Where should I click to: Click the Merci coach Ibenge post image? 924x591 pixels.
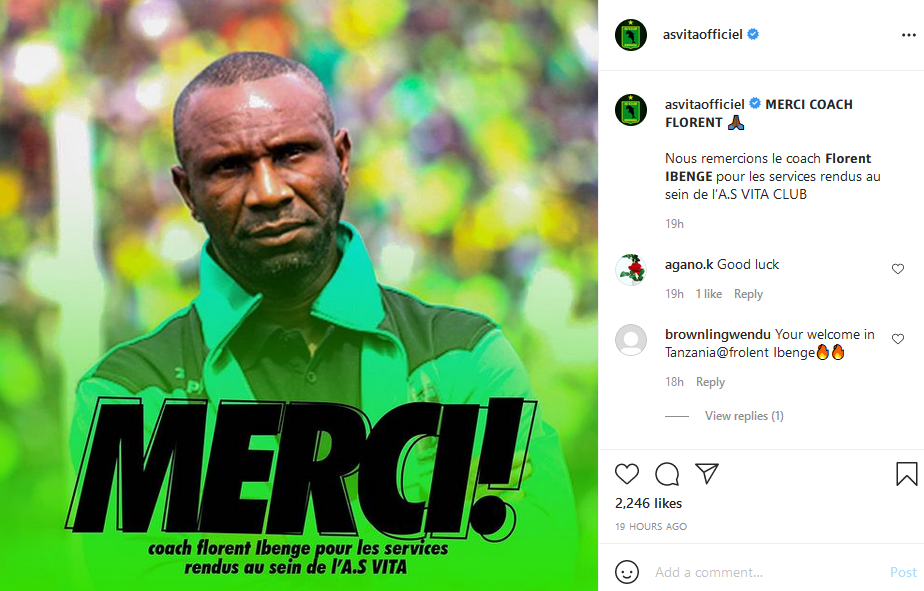point(299,295)
